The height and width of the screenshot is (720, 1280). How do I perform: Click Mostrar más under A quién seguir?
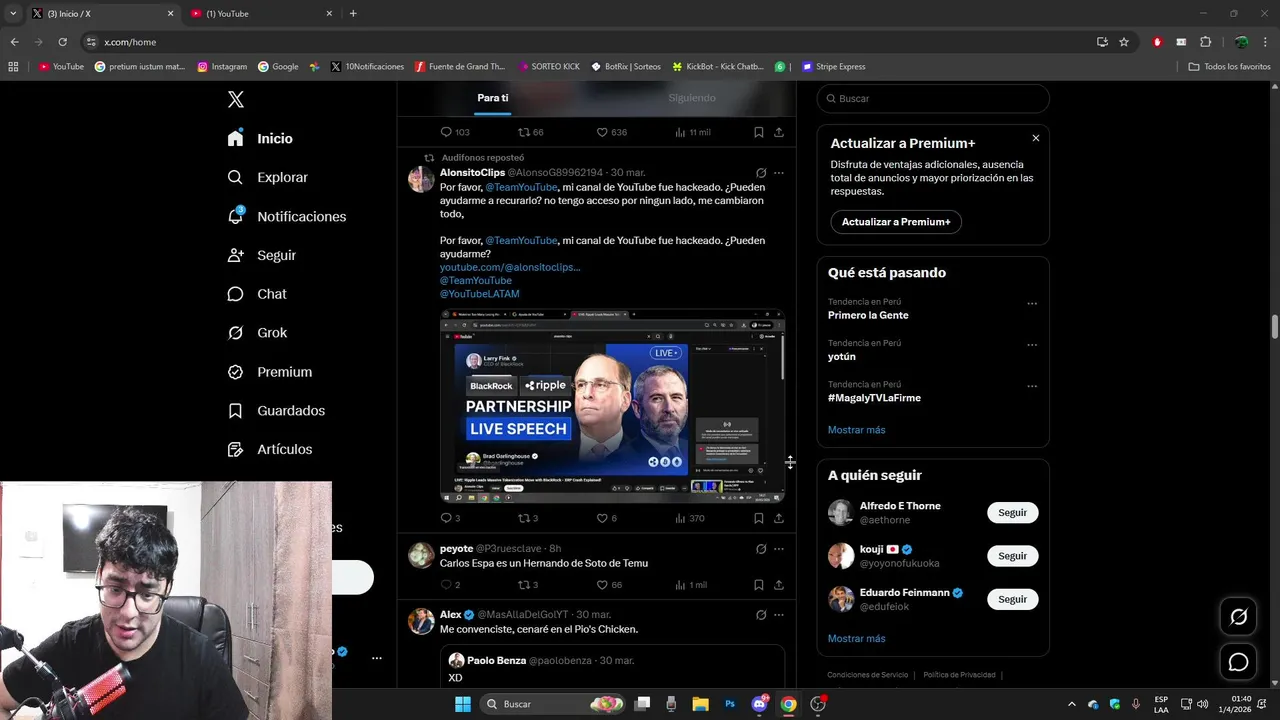click(856, 639)
